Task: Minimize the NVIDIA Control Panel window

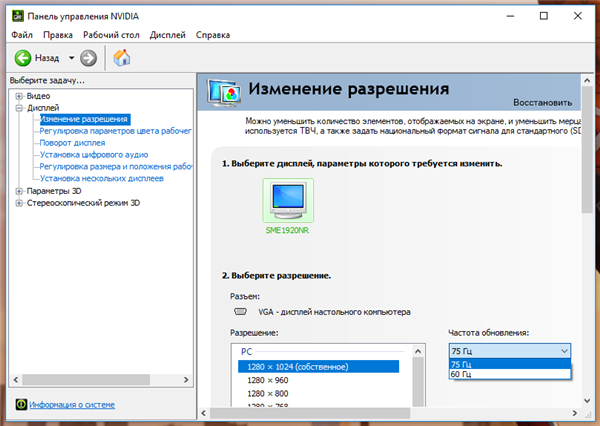Action: point(510,16)
